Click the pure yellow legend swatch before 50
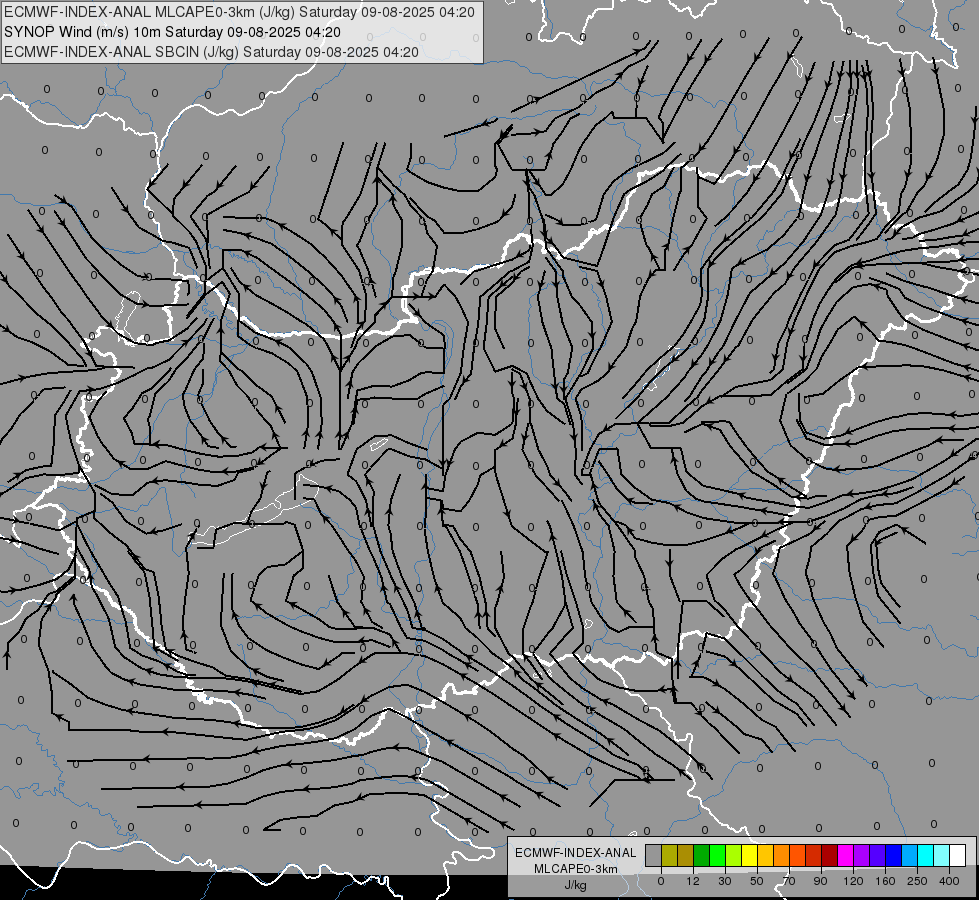The image size is (979, 900). pyautogui.click(x=750, y=855)
